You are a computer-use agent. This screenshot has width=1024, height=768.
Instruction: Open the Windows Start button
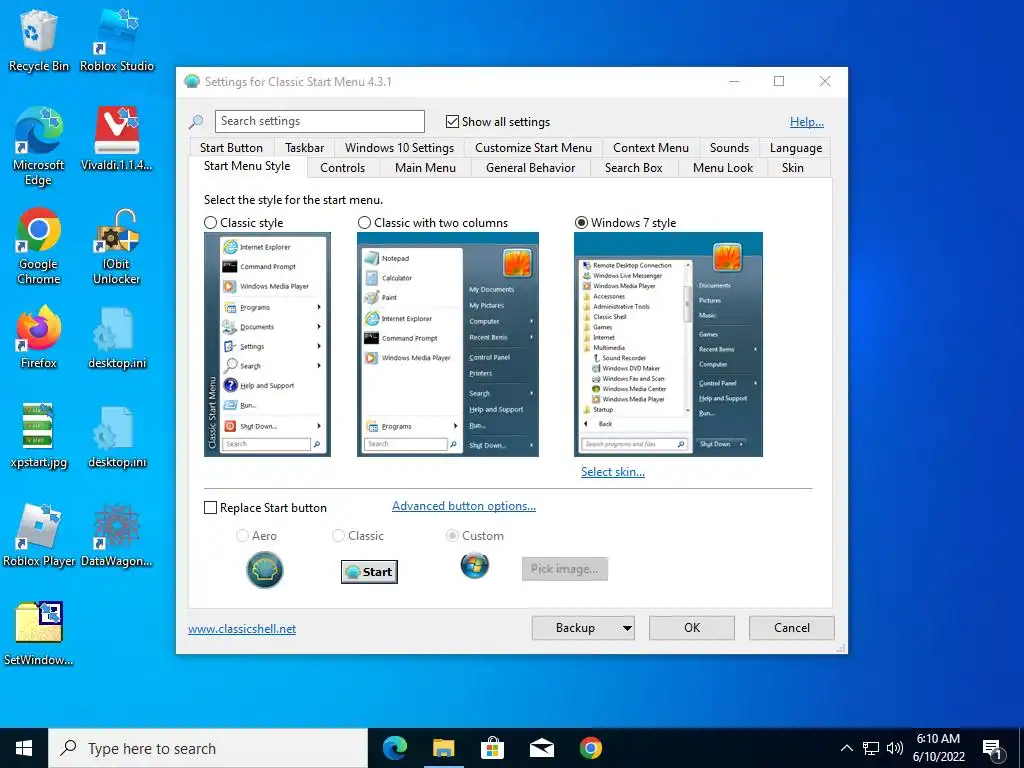(24, 748)
